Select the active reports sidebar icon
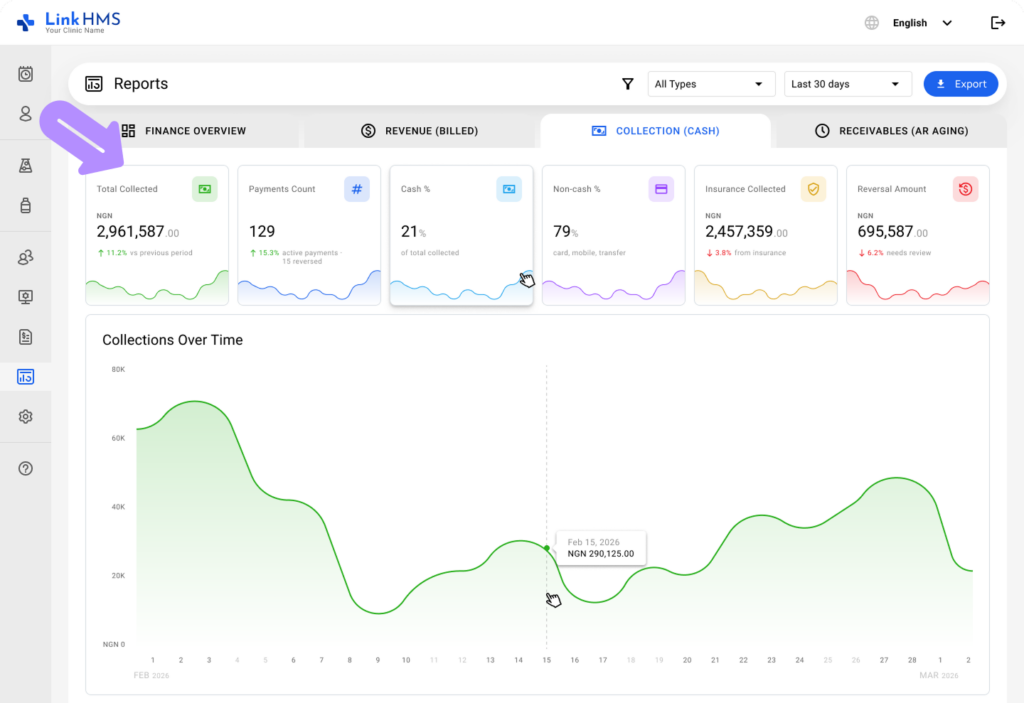Screen dimensions: 1024x703 (x=25, y=377)
